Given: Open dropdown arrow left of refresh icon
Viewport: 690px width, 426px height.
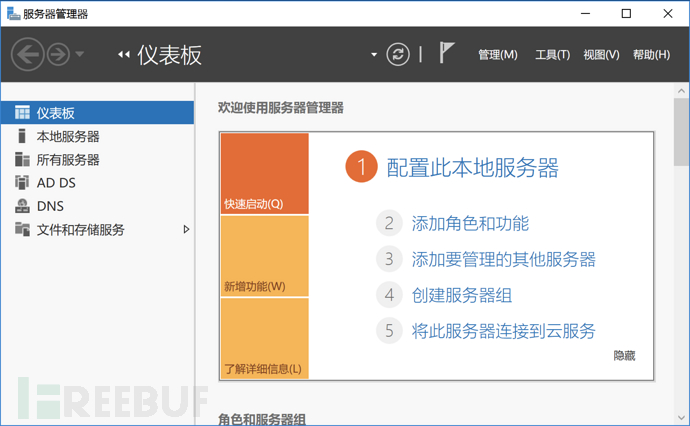Looking at the screenshot, I should click(374, 54).
